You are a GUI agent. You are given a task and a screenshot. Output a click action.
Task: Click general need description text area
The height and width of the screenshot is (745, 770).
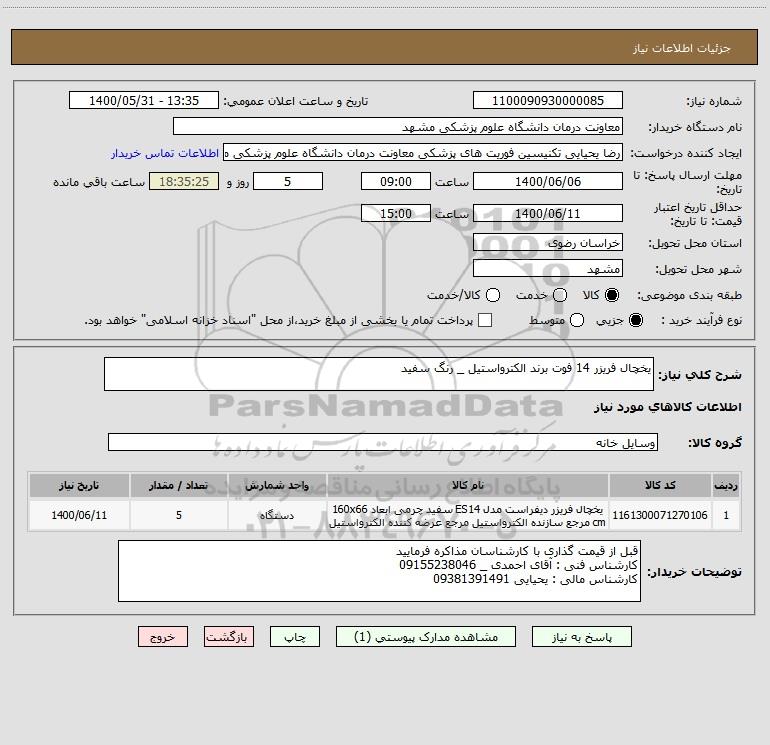[379, 374]
